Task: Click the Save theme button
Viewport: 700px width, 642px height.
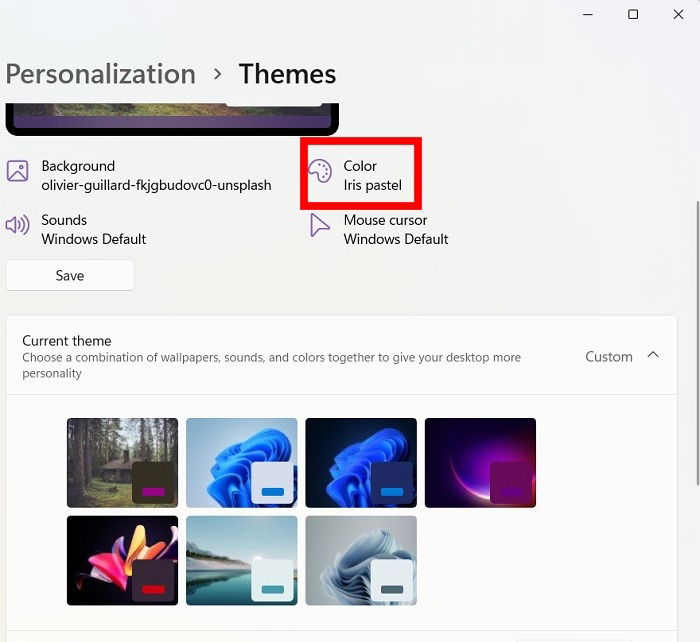Action: (70, 275)
